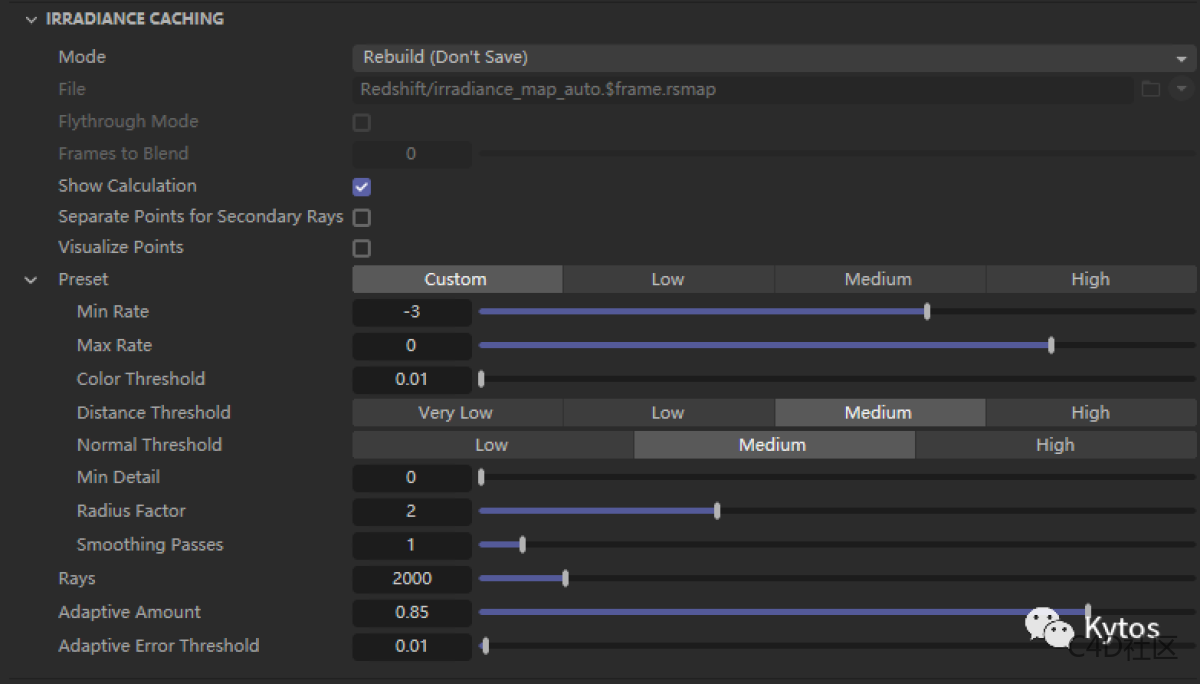Click the Adaptive Error Threshold value field
The image size is (1200, 684).
click(x=411, y=646)
